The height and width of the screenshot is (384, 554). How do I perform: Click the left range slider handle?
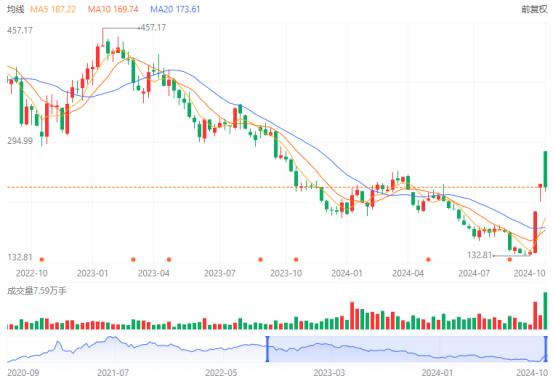tap(267, 349)
